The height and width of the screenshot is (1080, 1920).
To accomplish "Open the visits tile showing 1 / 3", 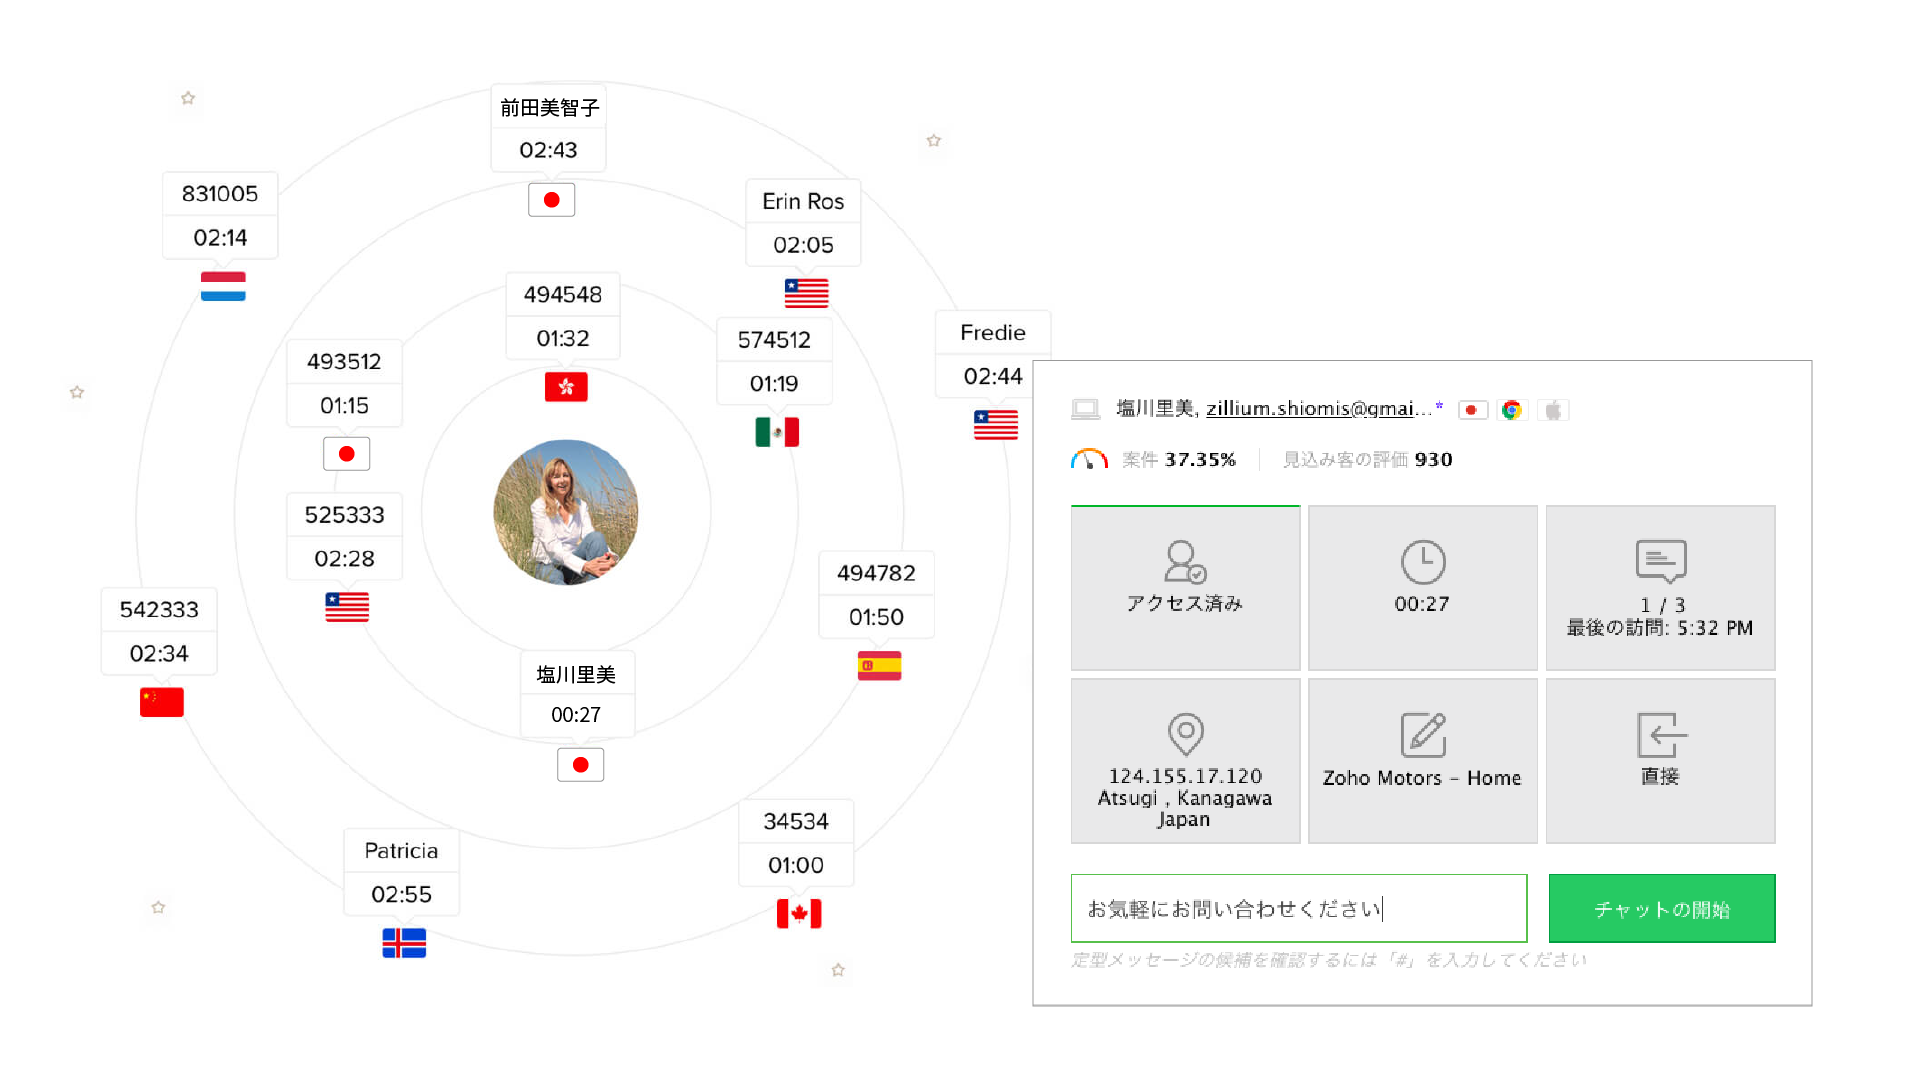I will pos(1660,588).
